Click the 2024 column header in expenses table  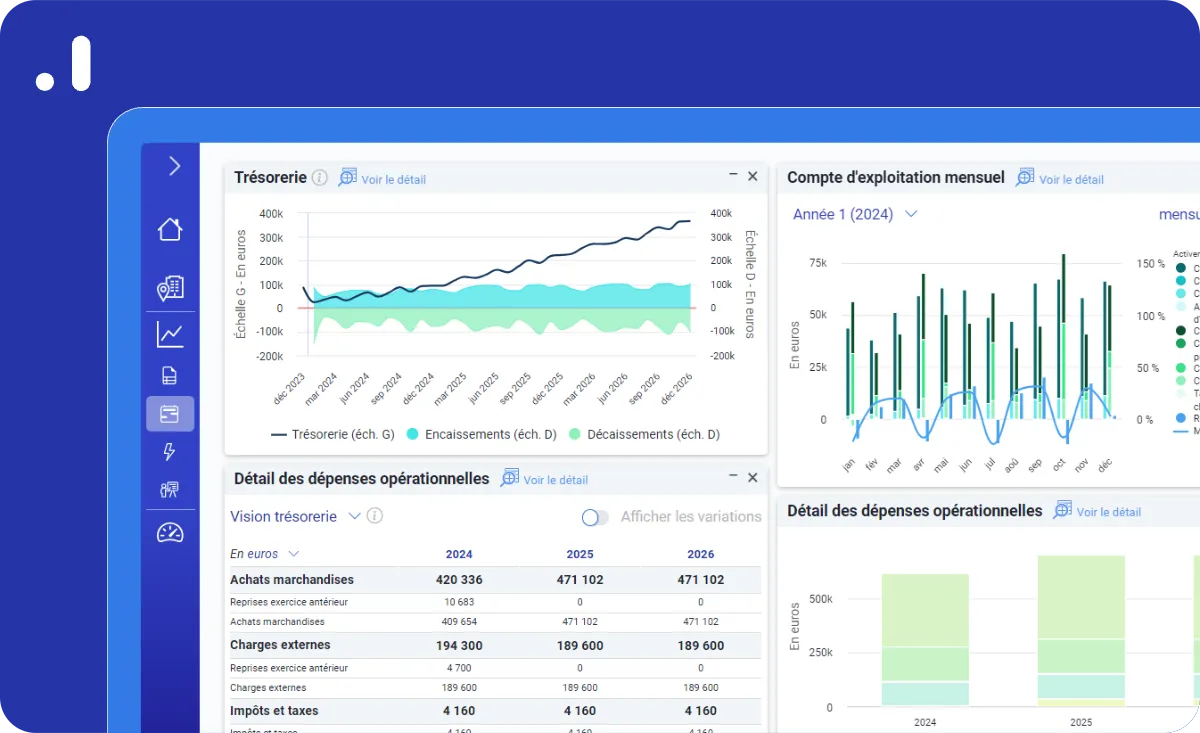(x=459, y=554)
